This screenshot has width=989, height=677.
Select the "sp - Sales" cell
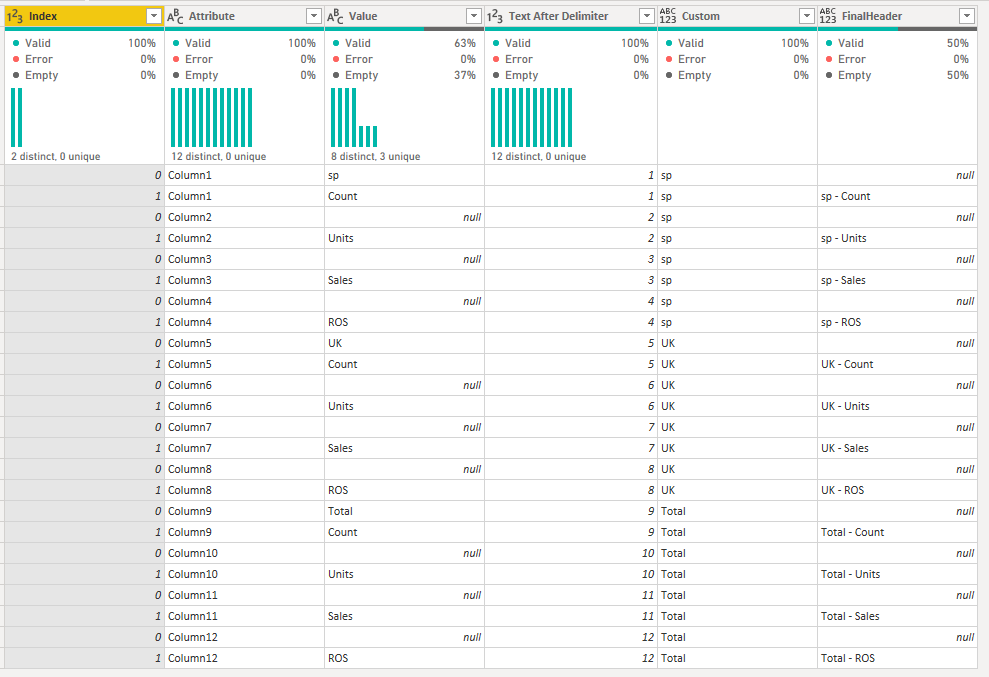click(898, 280)
